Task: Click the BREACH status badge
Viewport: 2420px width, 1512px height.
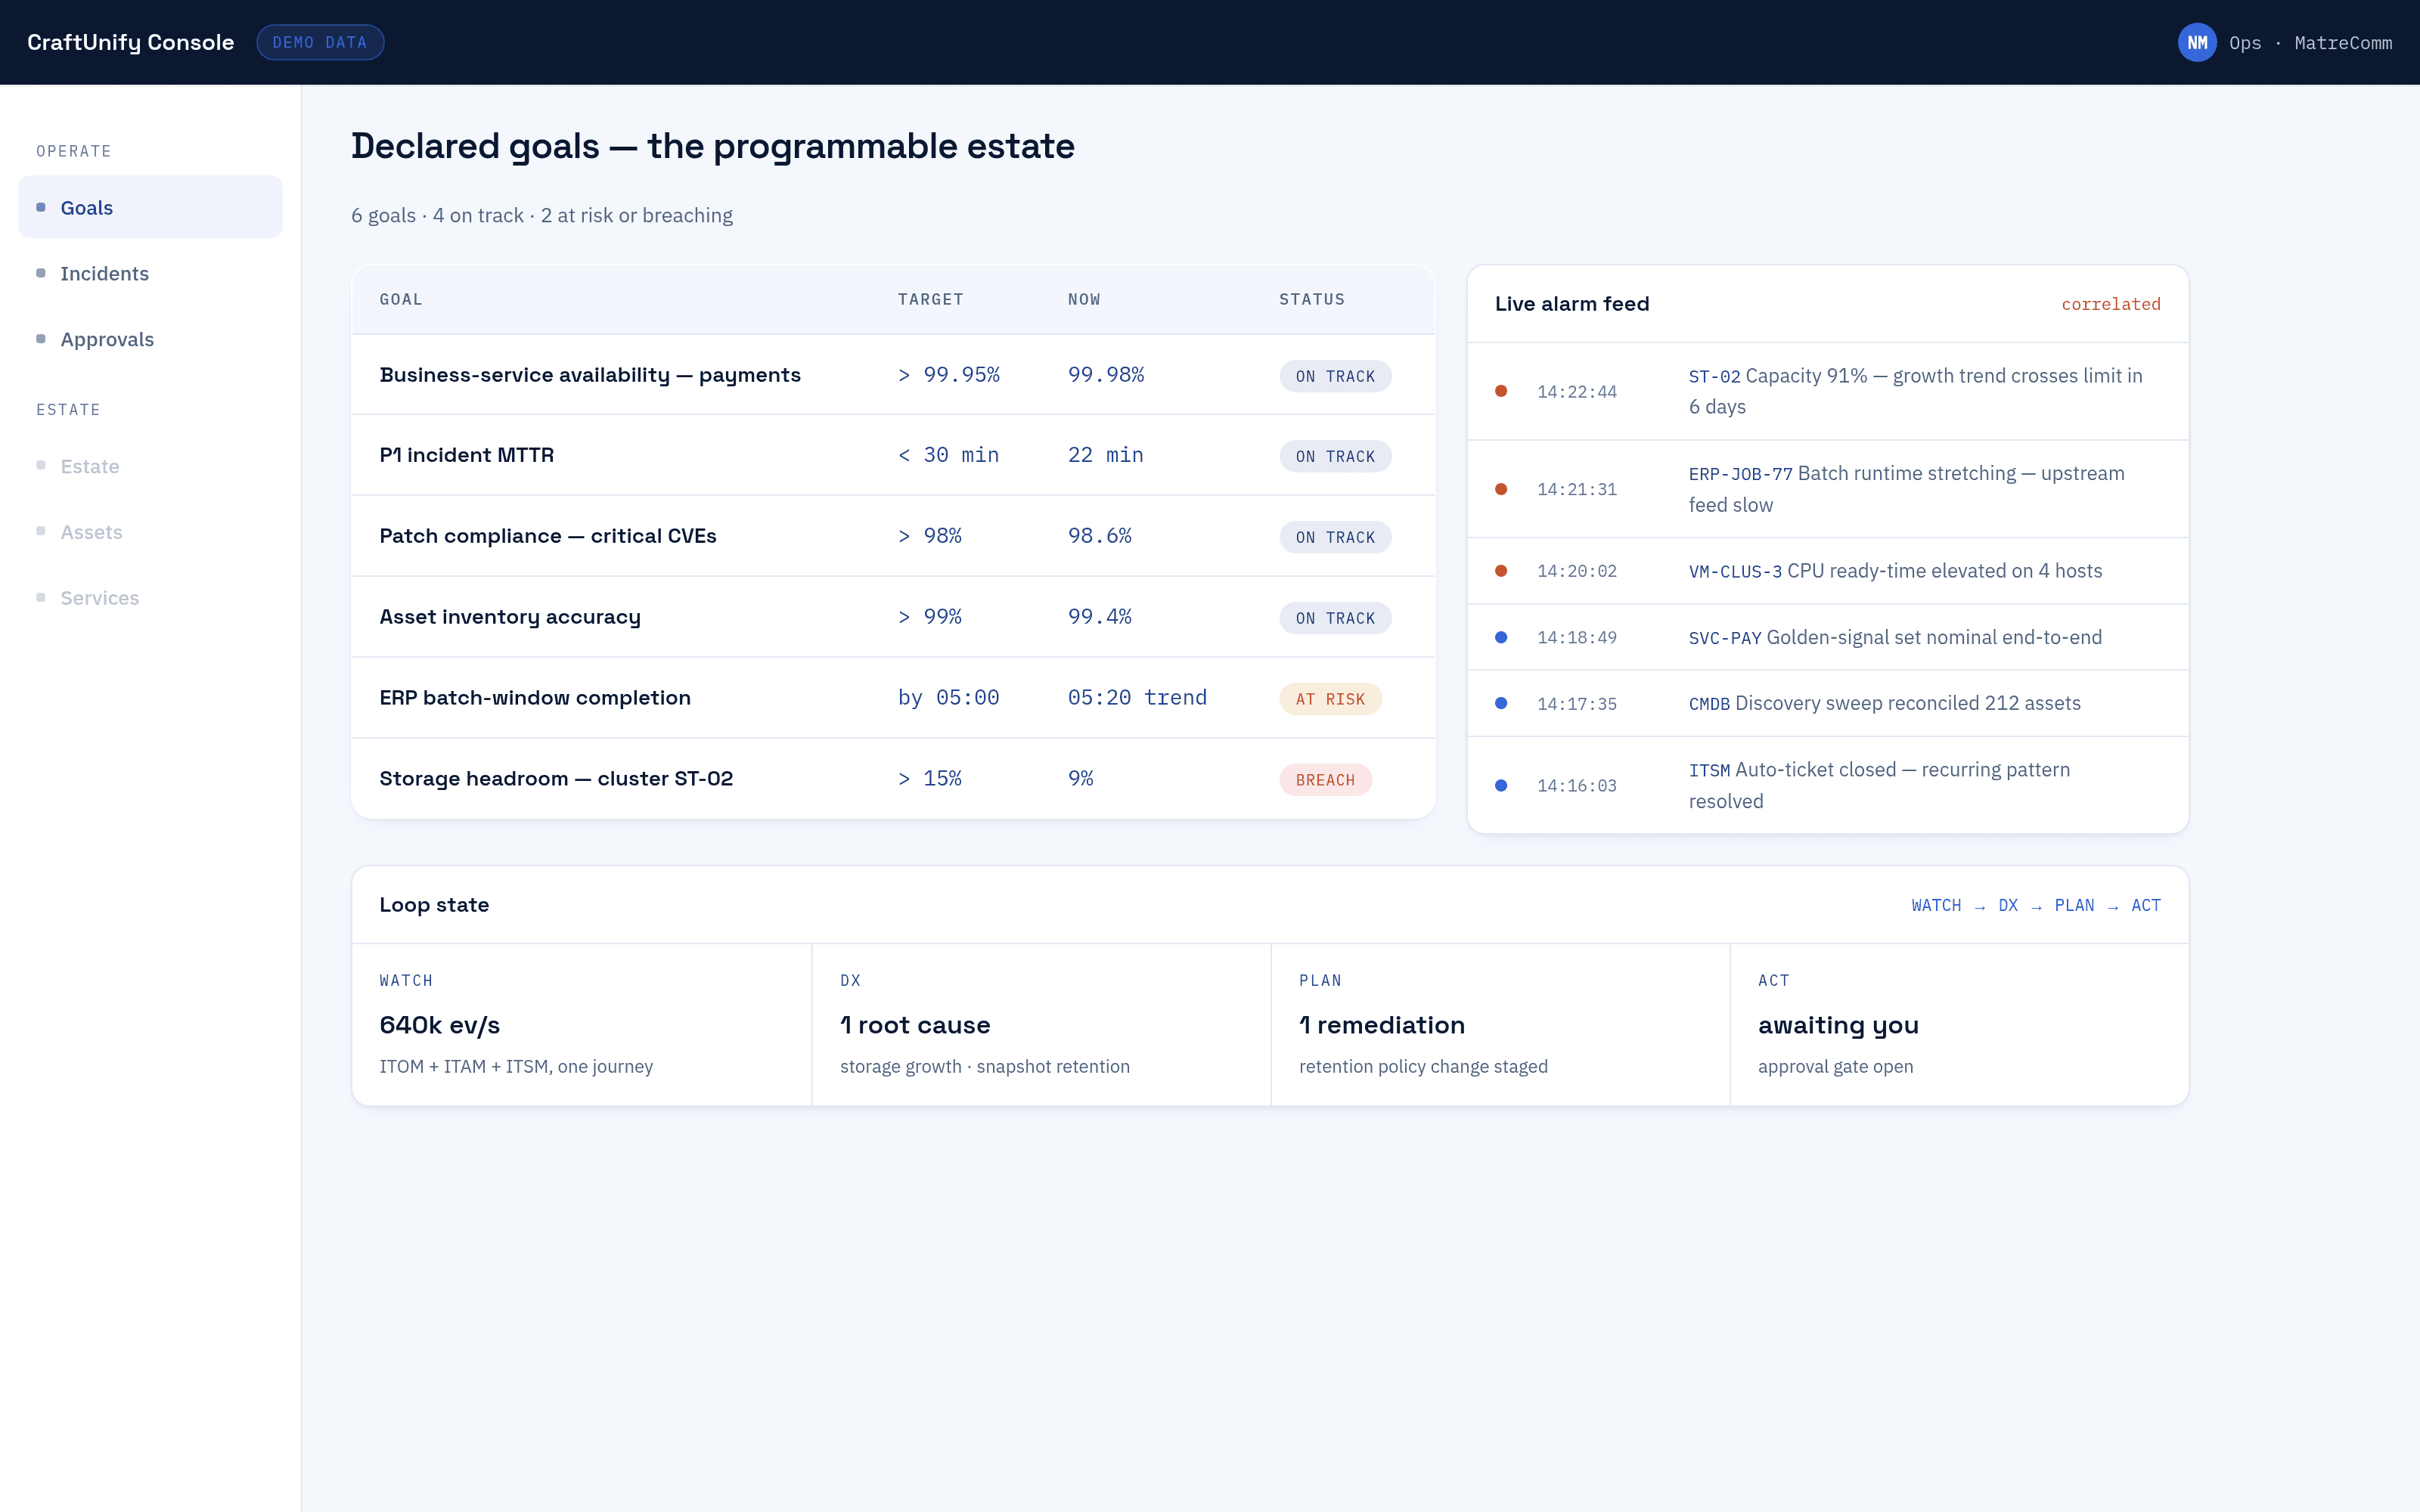Action: coord(1325,780)
